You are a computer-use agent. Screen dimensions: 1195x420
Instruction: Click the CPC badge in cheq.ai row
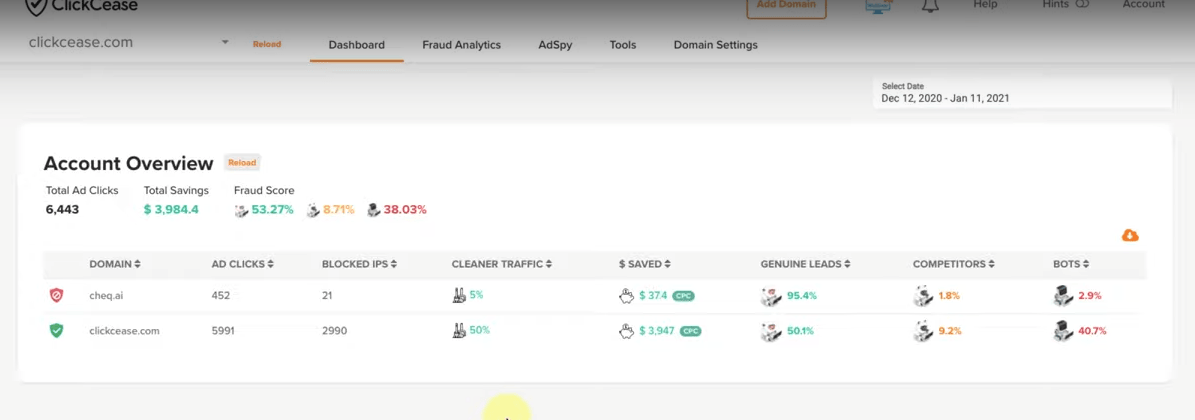(683, 296)
